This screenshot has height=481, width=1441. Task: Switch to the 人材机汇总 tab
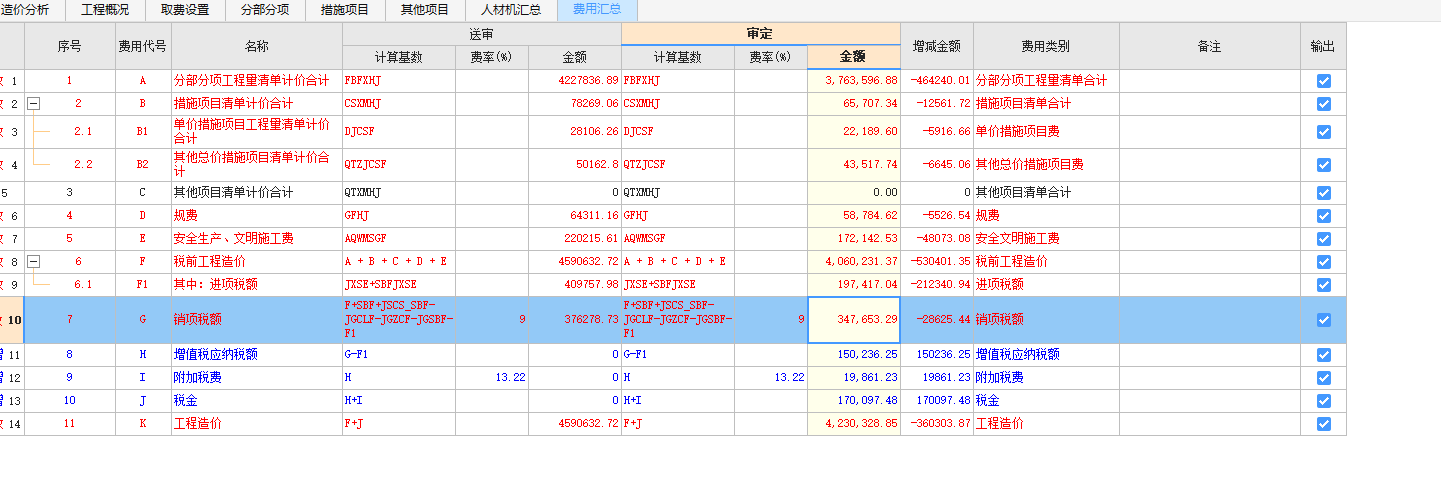coord(511,10)
